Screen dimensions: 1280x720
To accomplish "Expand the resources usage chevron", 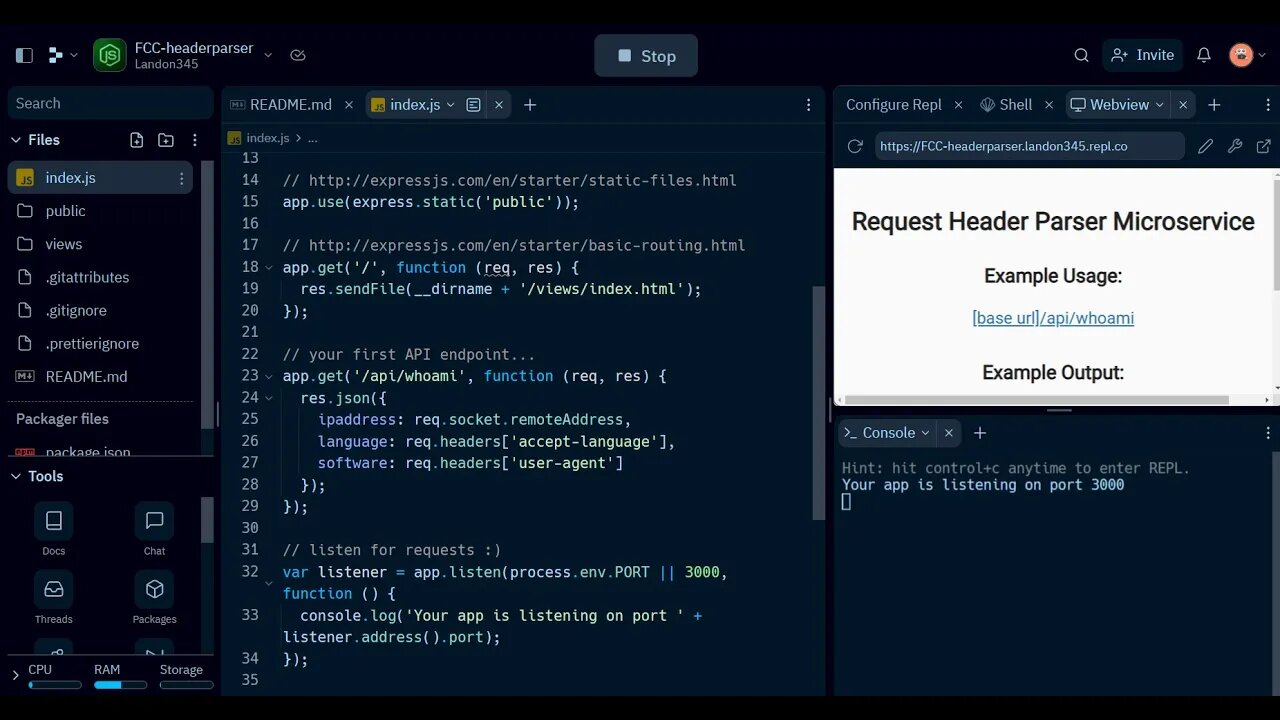I will (x=15, y=676).
